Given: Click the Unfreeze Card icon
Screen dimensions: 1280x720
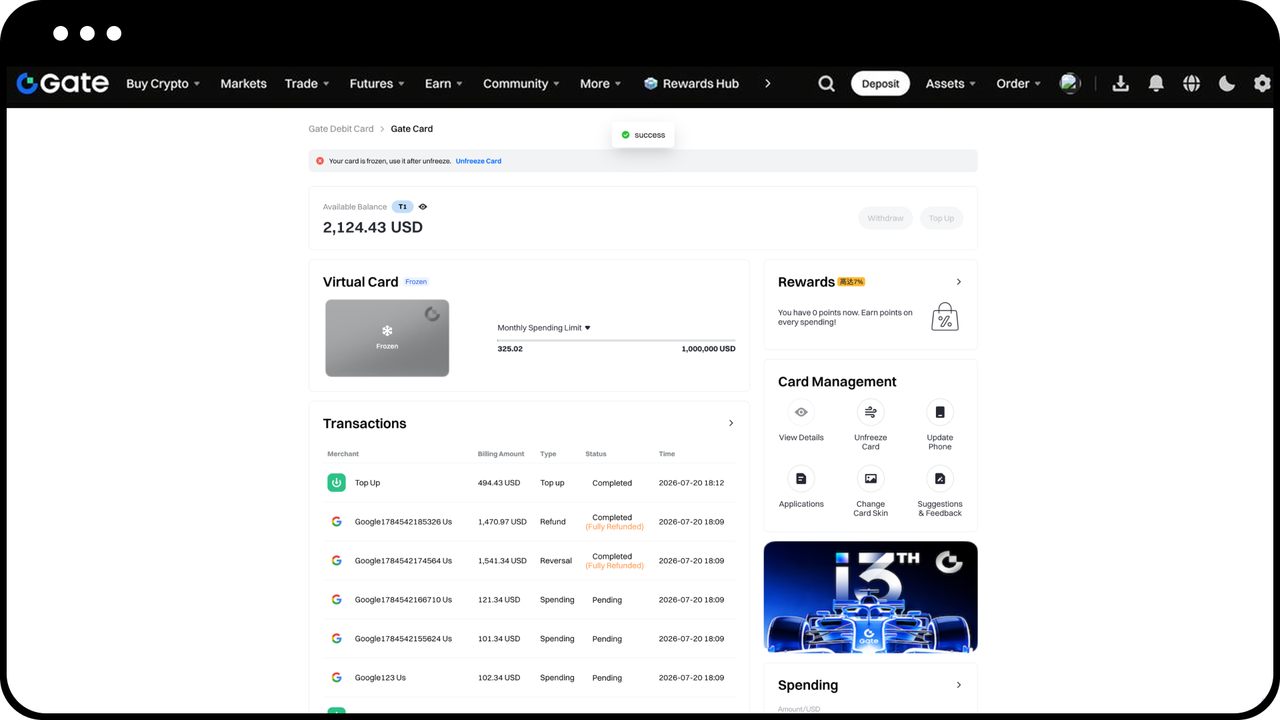Looking at the screenshot, I should click(870, 412).
